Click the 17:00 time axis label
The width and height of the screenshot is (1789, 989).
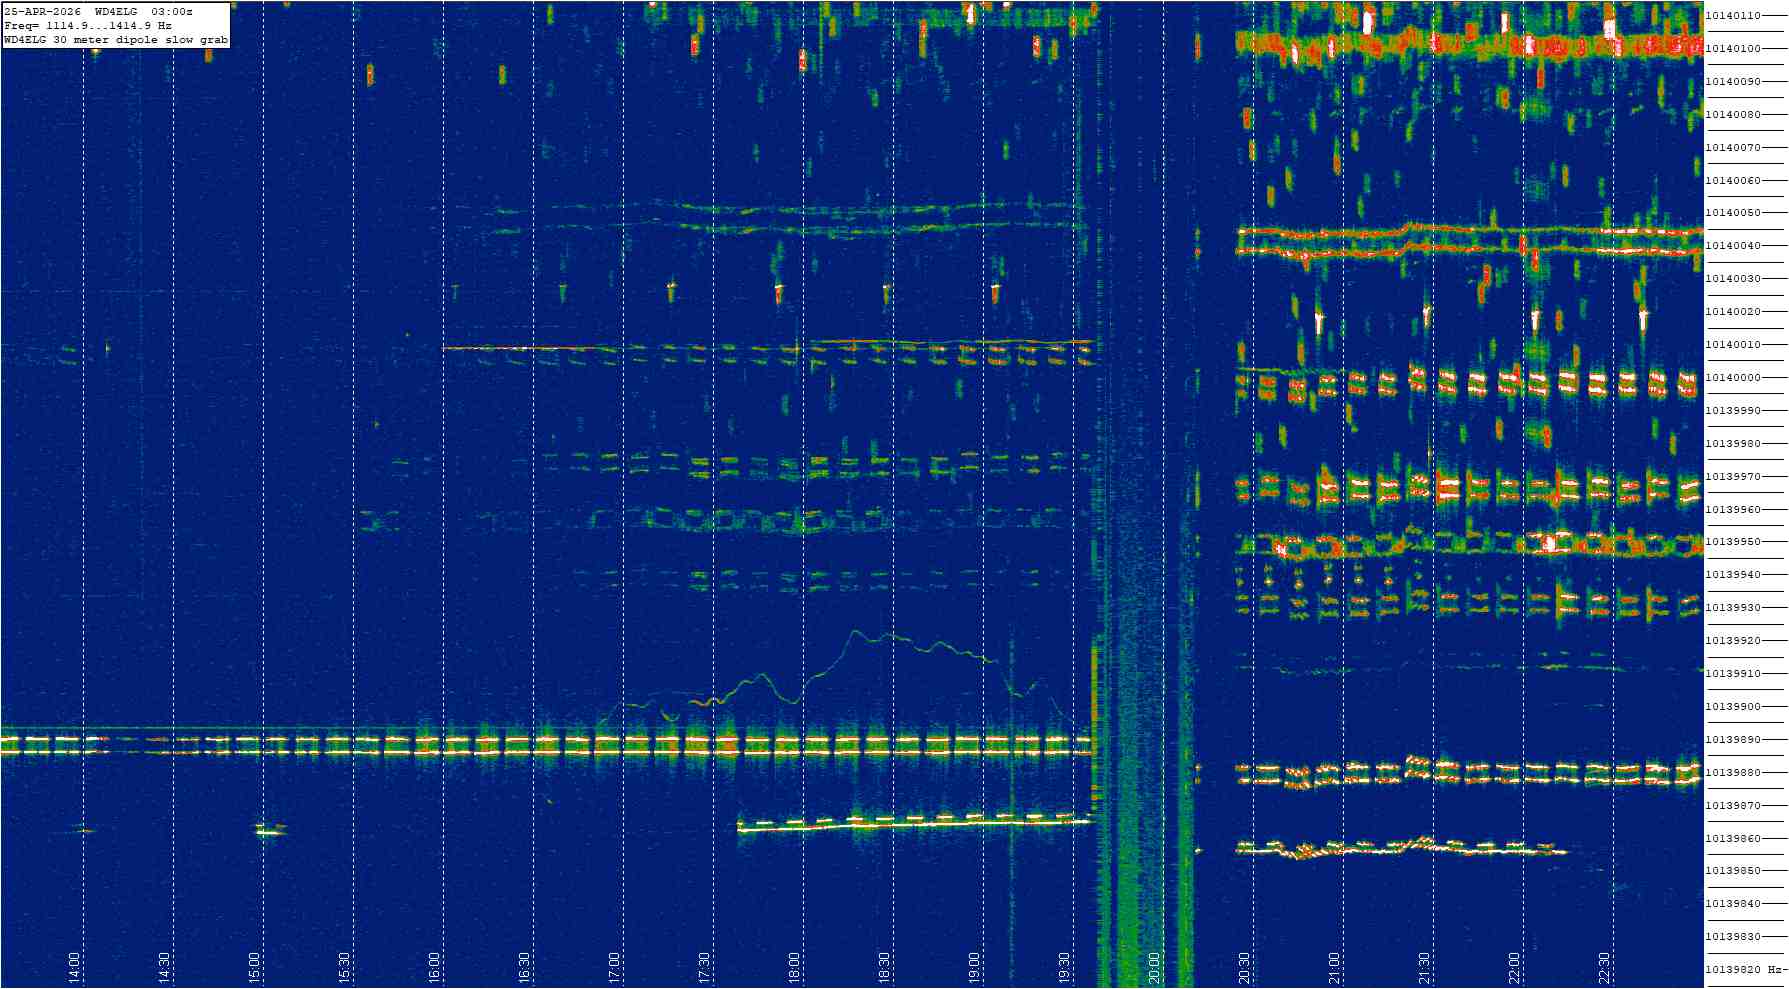click(614, 967)
